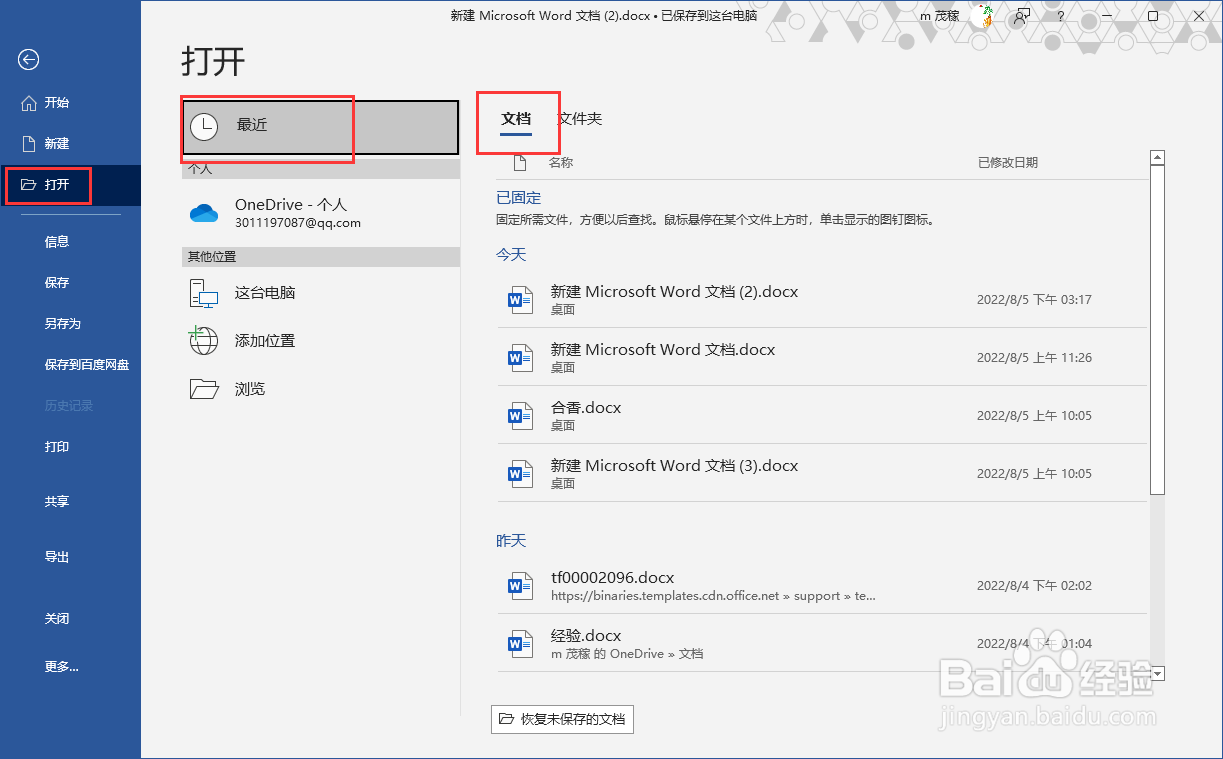Click the 浏览 folder icon
The image size is (1223, 759).
click(204, 389)
